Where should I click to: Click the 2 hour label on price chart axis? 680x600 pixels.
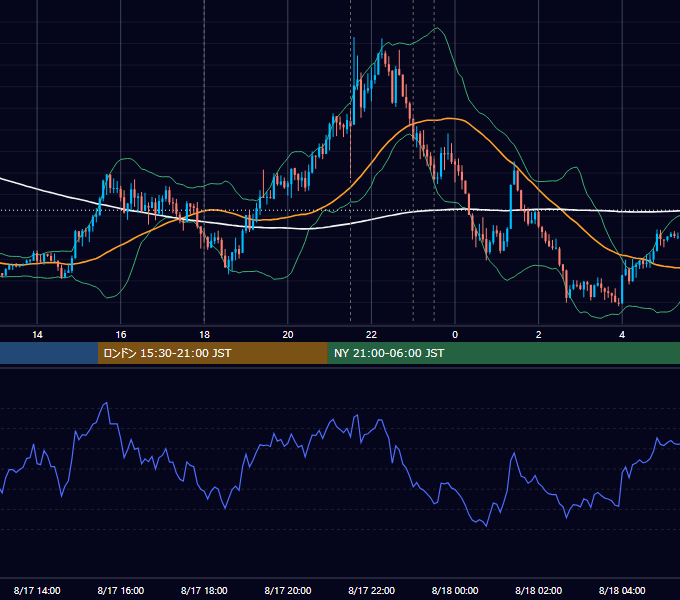pyautogui.click(x=538, y=335)
